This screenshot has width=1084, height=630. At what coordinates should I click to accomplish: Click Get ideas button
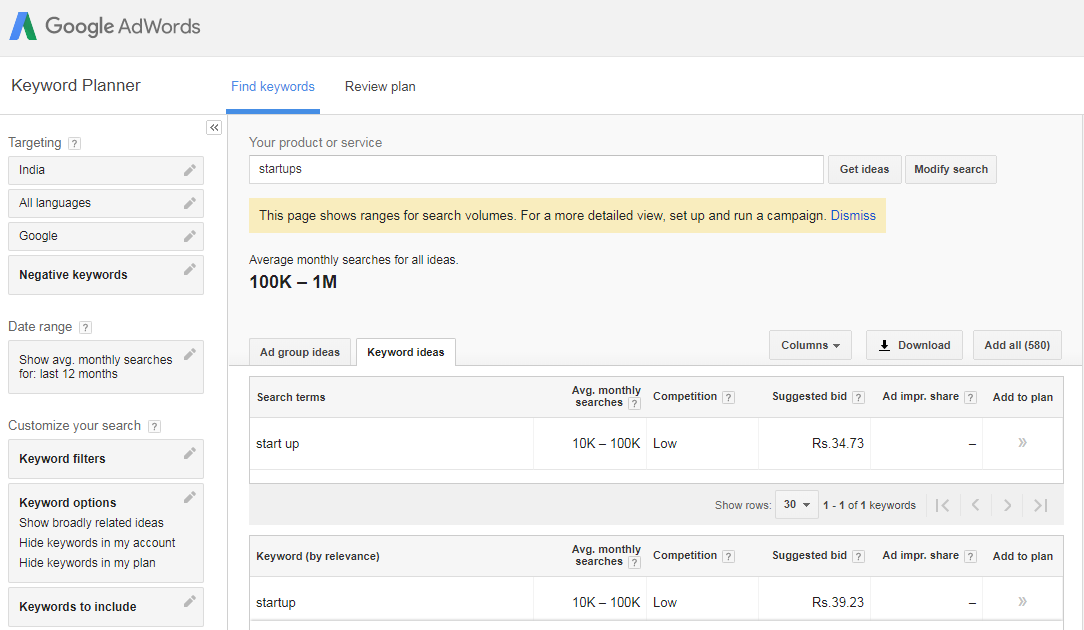(864, 169)
